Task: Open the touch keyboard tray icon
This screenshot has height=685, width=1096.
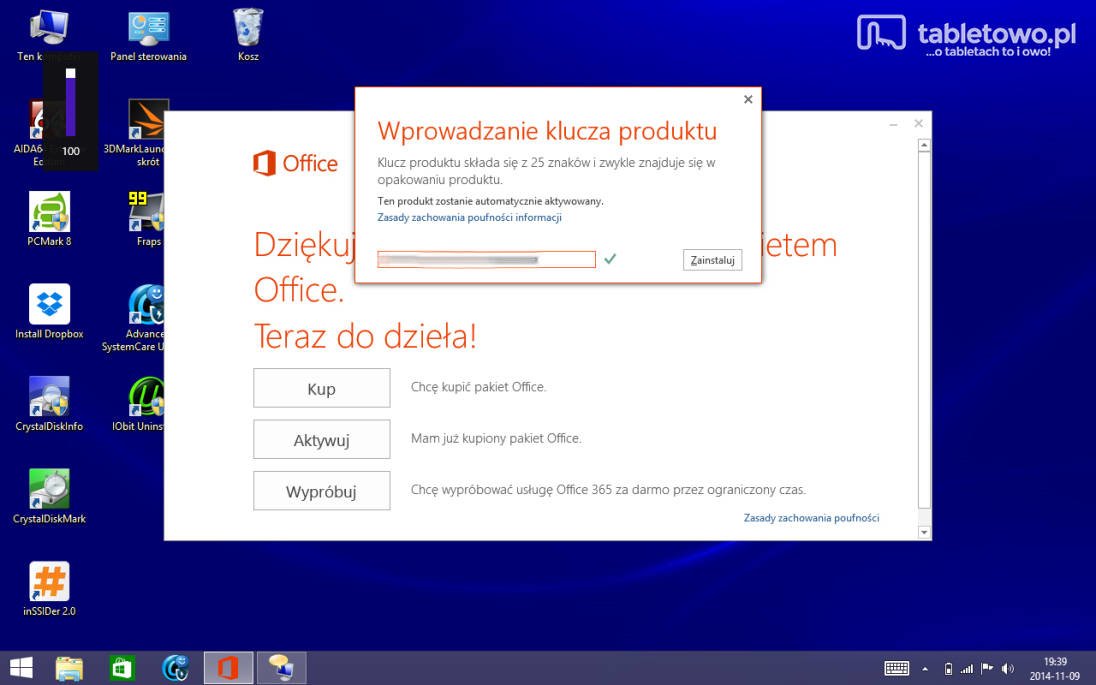Action: click(897, 668)
